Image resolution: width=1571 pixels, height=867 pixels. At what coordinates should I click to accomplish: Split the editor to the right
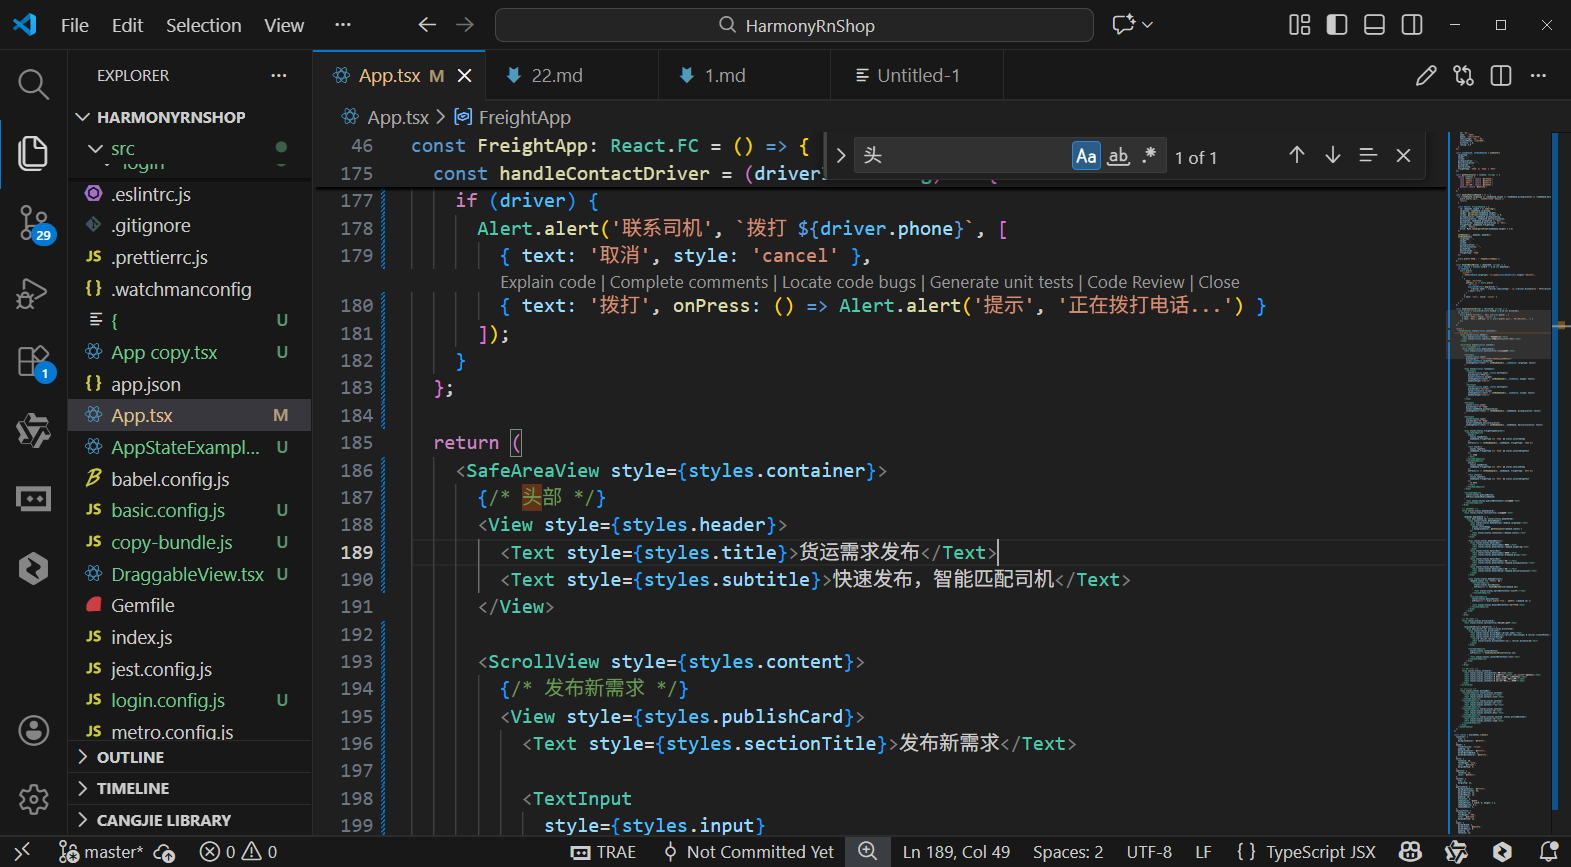coord(1501,76)
